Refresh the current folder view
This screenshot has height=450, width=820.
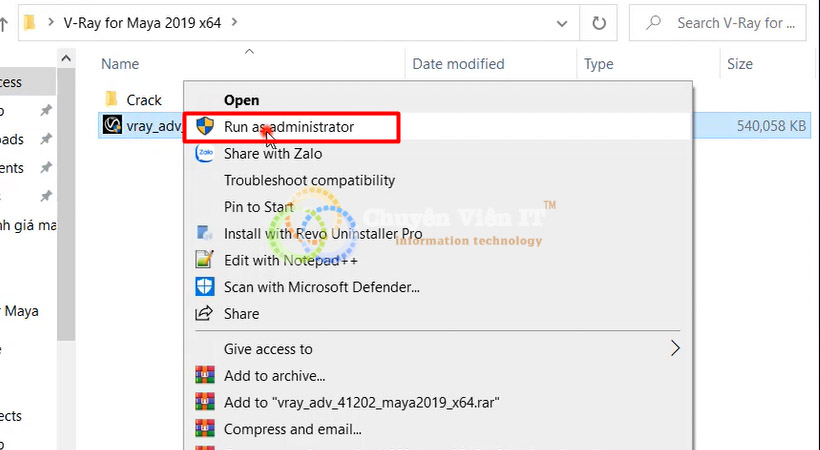pos(599,23)
